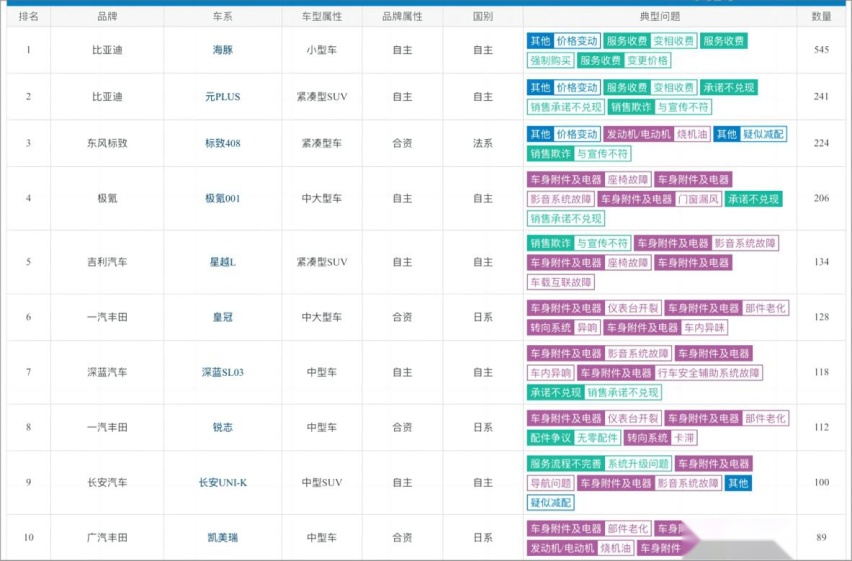Click 行车安全辅助系统故障 tag in 深蓝SL03 row

click(708, 373)
